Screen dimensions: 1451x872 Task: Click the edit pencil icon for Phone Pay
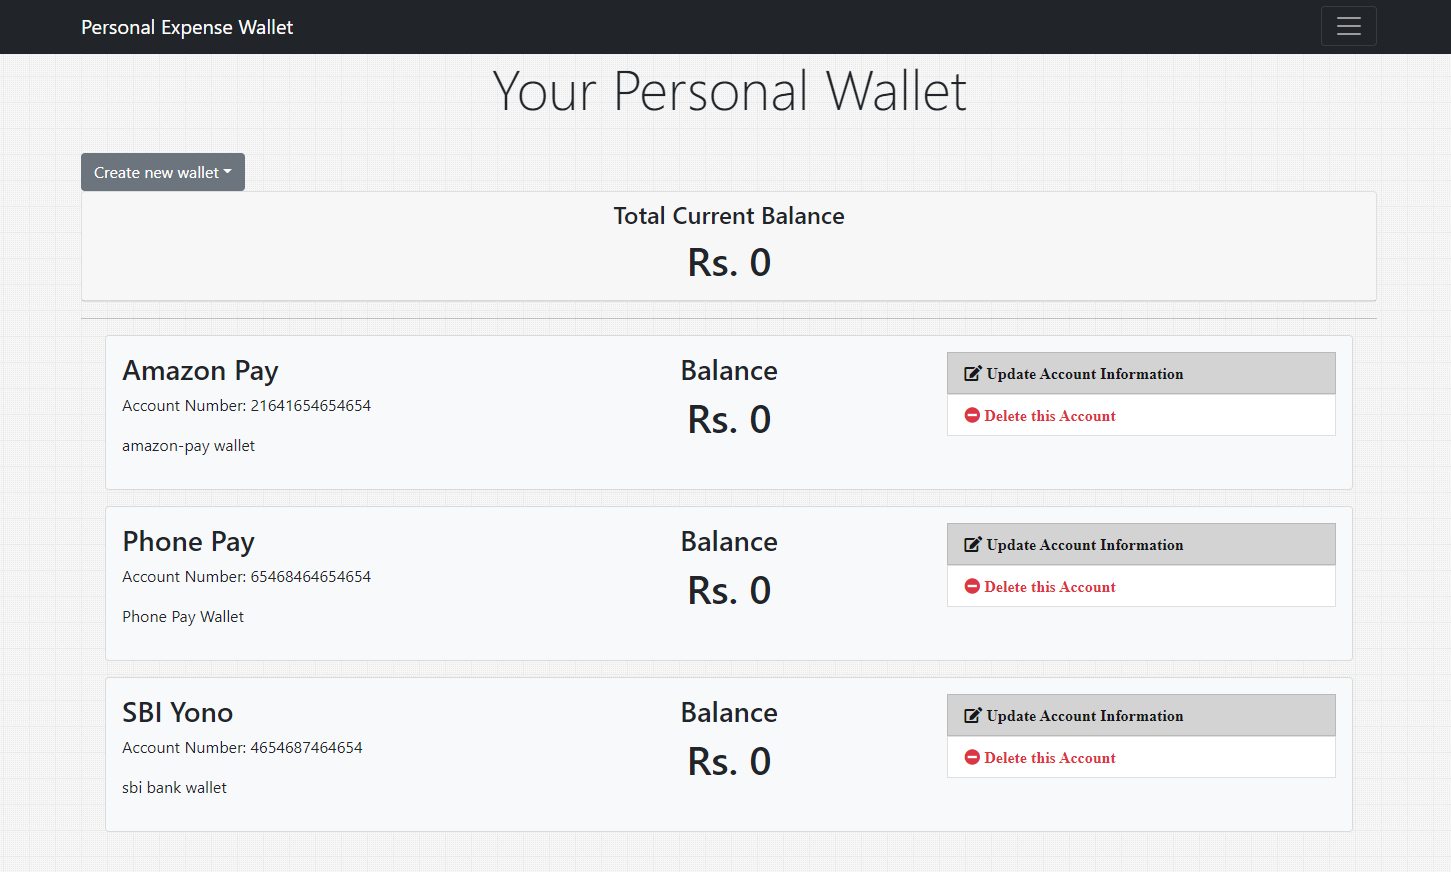pos(972,545)
